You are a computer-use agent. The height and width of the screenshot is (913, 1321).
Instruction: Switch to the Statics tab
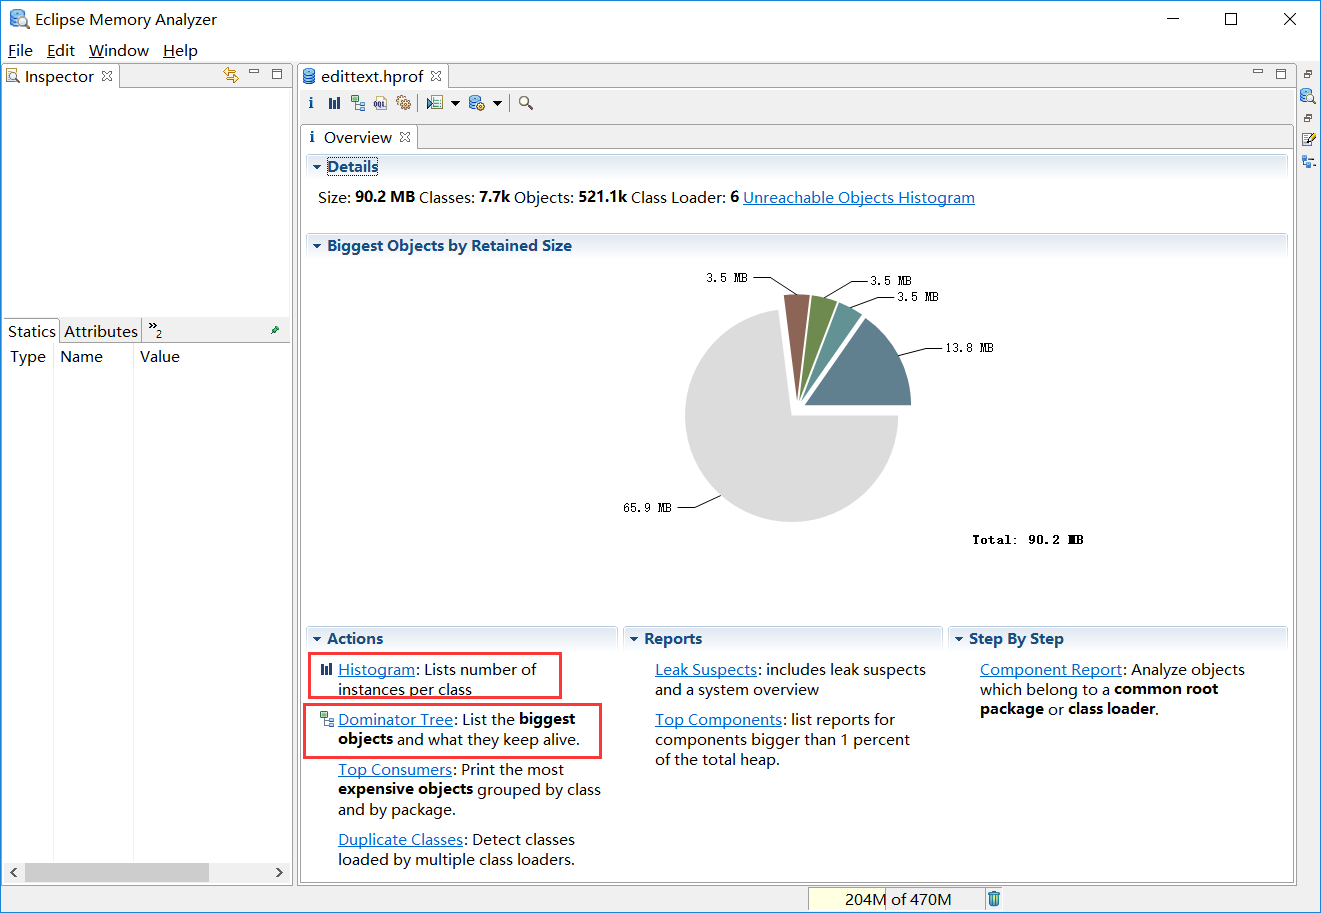click(32, 331)
